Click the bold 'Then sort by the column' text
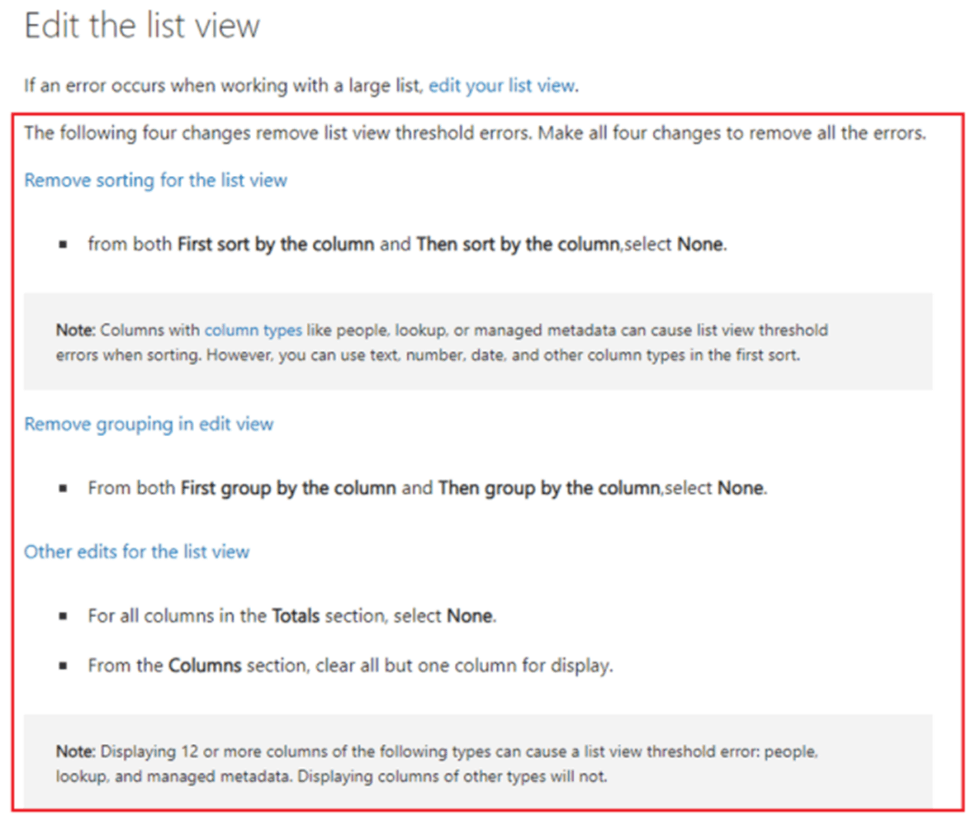 tap(518, 244)
